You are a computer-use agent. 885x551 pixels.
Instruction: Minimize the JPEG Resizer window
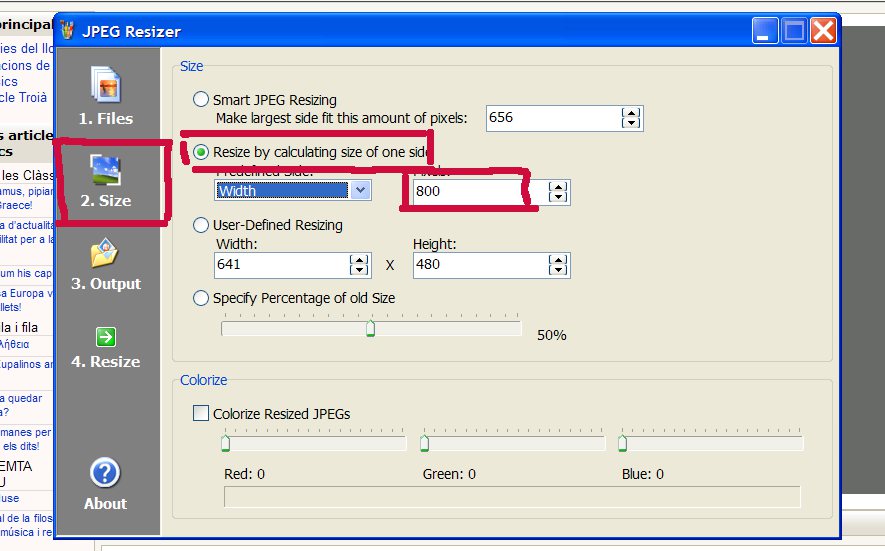click(x=765, y=30)
